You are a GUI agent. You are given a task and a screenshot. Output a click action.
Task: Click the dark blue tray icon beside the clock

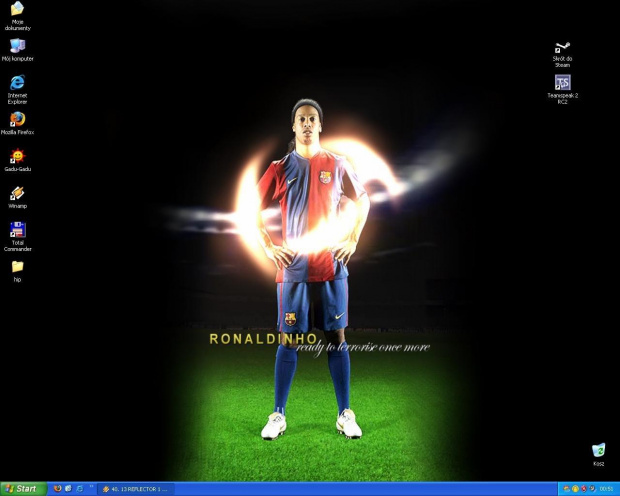point(592,489)
